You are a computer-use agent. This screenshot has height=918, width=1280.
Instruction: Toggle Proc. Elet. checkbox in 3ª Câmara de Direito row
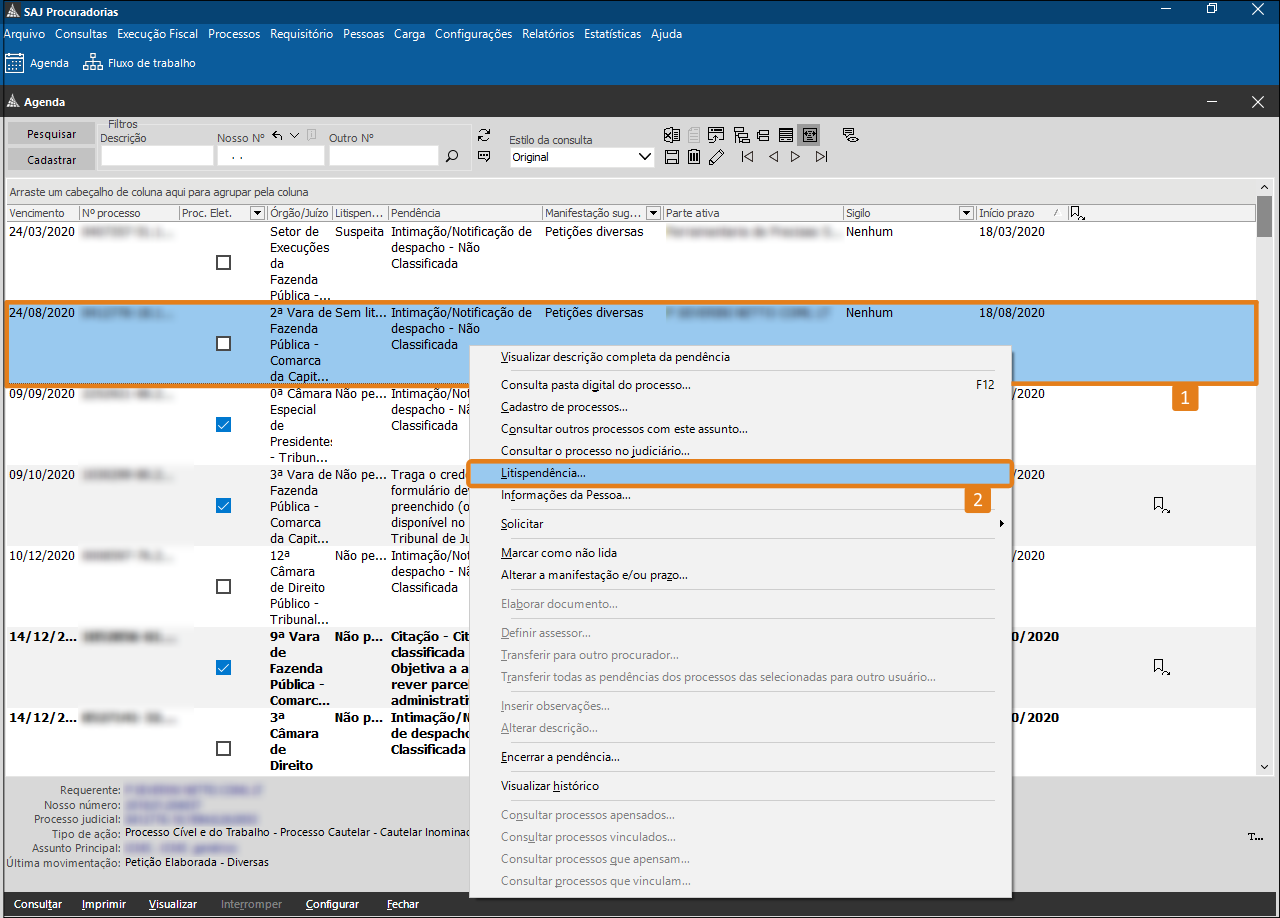pyautogui.click(x=223, y=748)
